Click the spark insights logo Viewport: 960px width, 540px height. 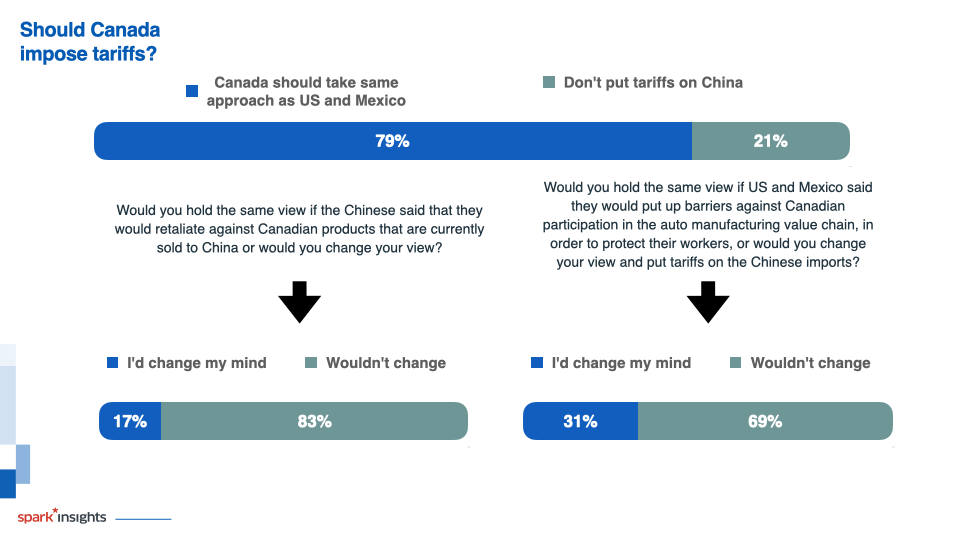[x=62, y=516]
